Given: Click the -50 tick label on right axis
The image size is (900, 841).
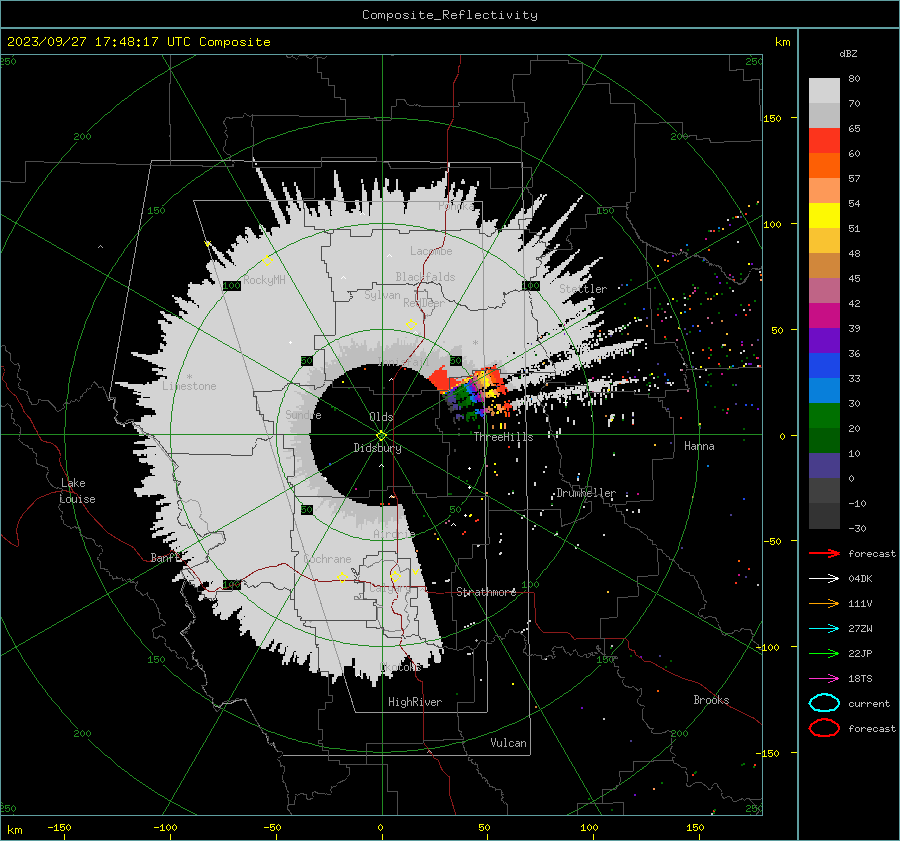Looking at the screenshot, I should pos(772,541).
